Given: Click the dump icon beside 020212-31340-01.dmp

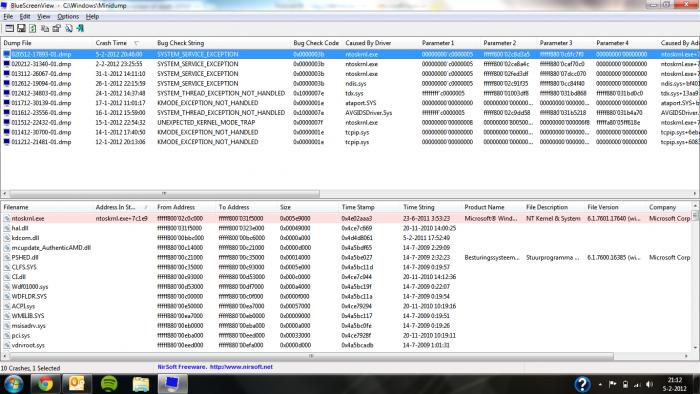Looking at the screenshot, I should [6, 64].
